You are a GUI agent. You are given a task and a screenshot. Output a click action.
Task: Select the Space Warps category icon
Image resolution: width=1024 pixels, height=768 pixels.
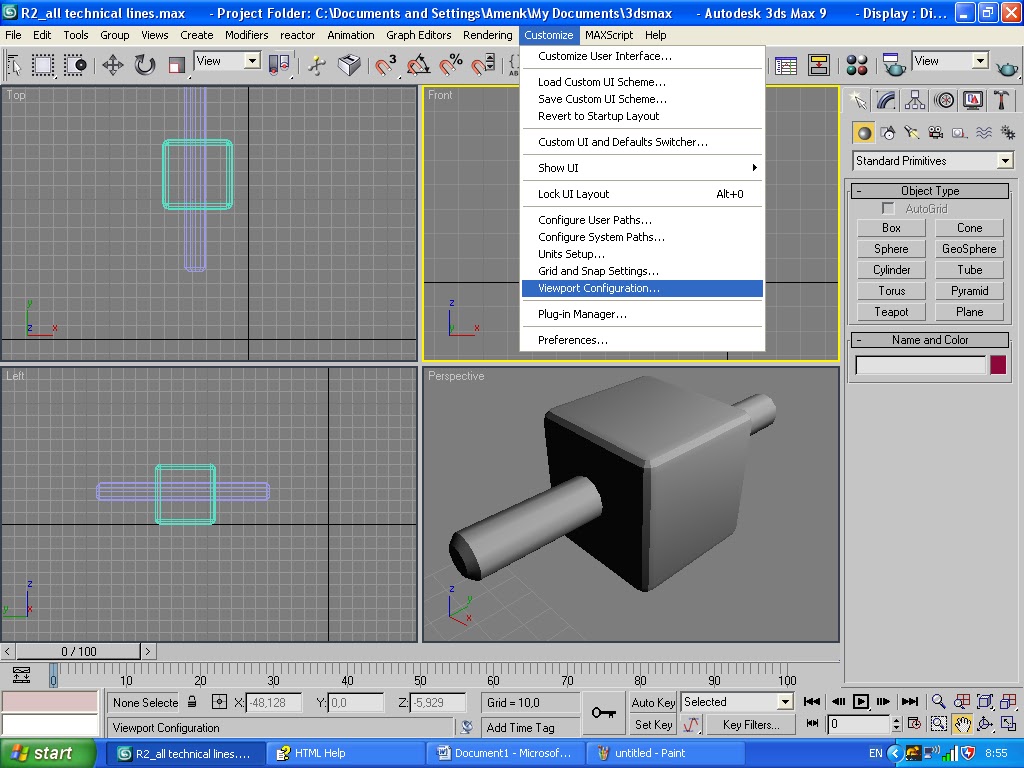(x=984, y=133)
